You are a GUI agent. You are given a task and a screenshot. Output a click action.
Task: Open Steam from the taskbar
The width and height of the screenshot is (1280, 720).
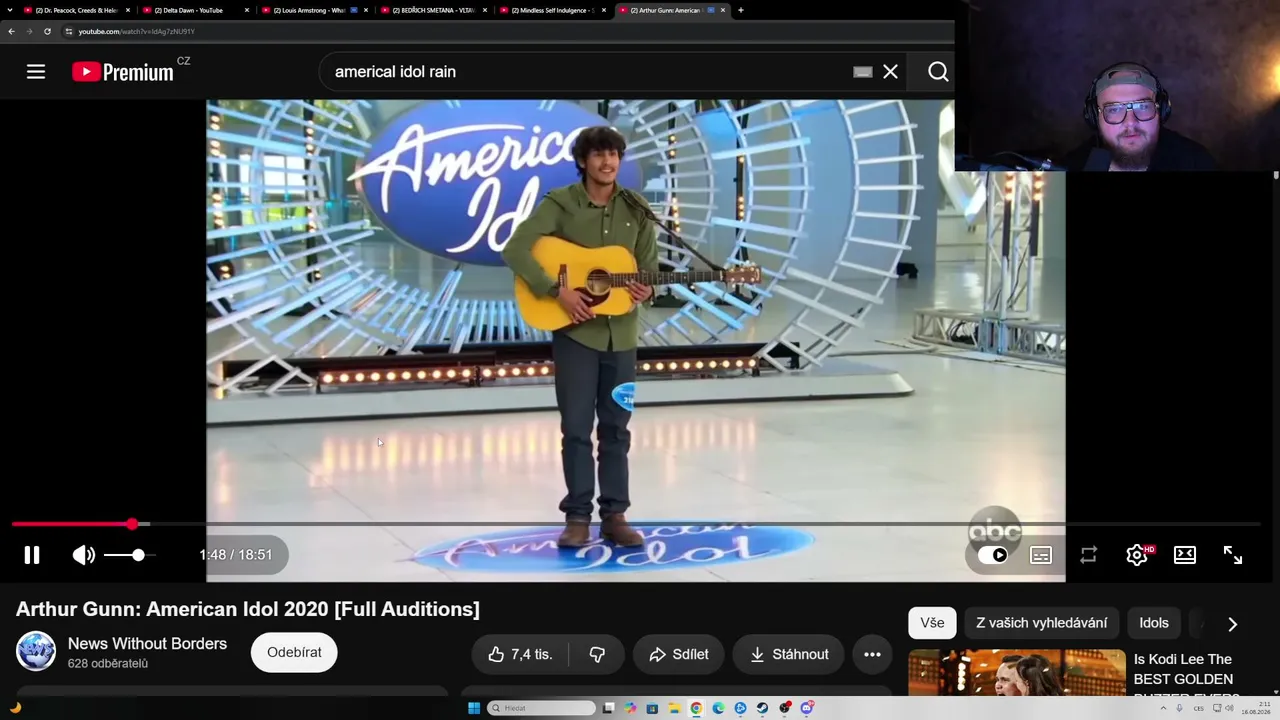pos(762,708)
